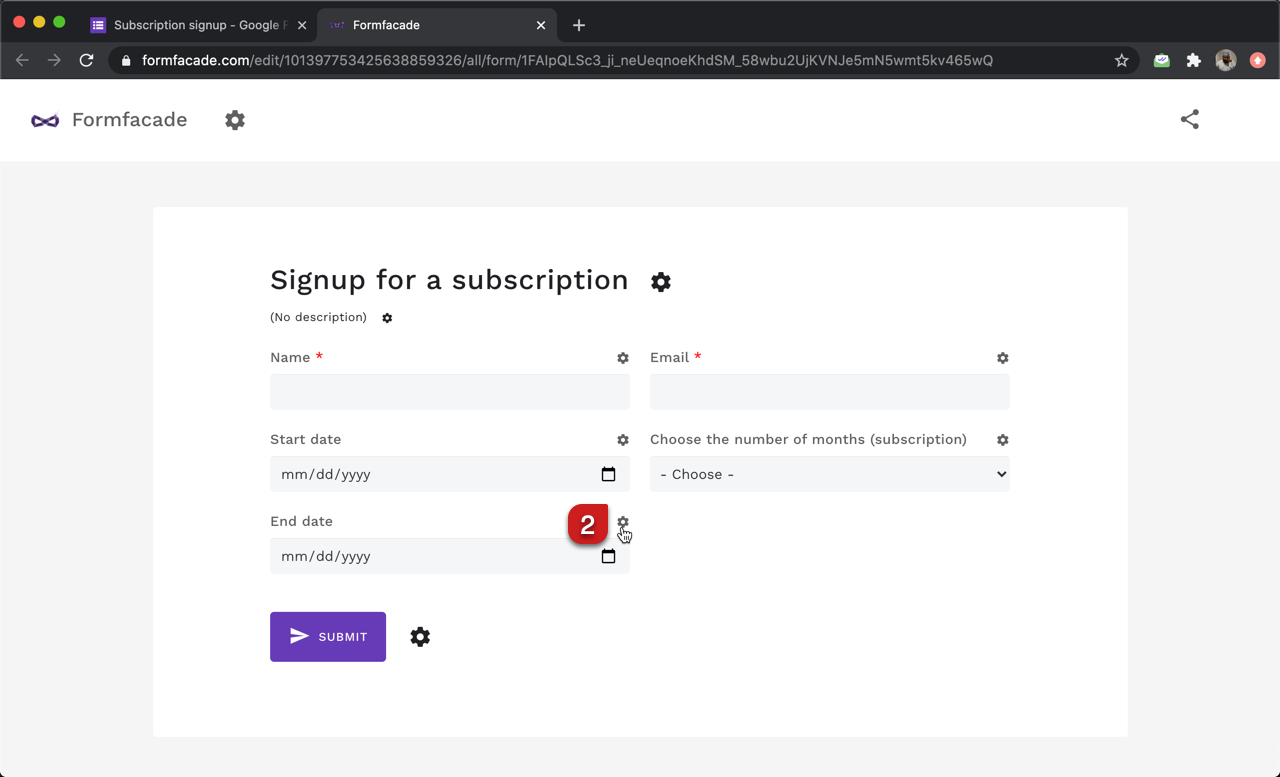This screenshot has height=777, width=1280.
Task: Click the Formfacade logo link
Action: [109, 120]
